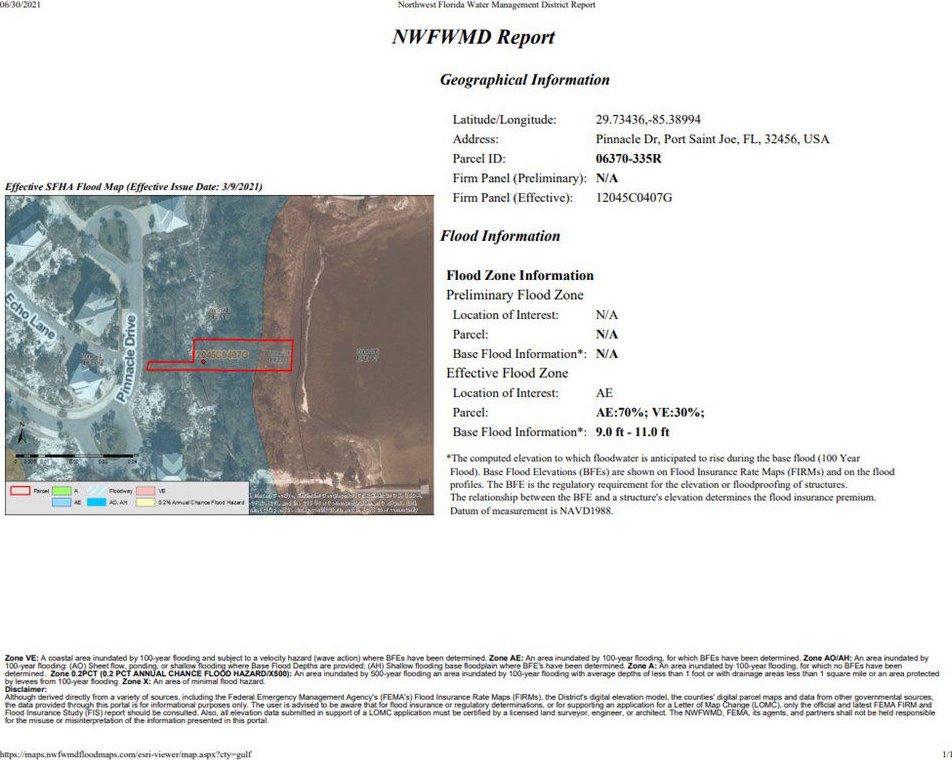Click the Parcel ID value 06370-335R

click(x=628, y=158)
